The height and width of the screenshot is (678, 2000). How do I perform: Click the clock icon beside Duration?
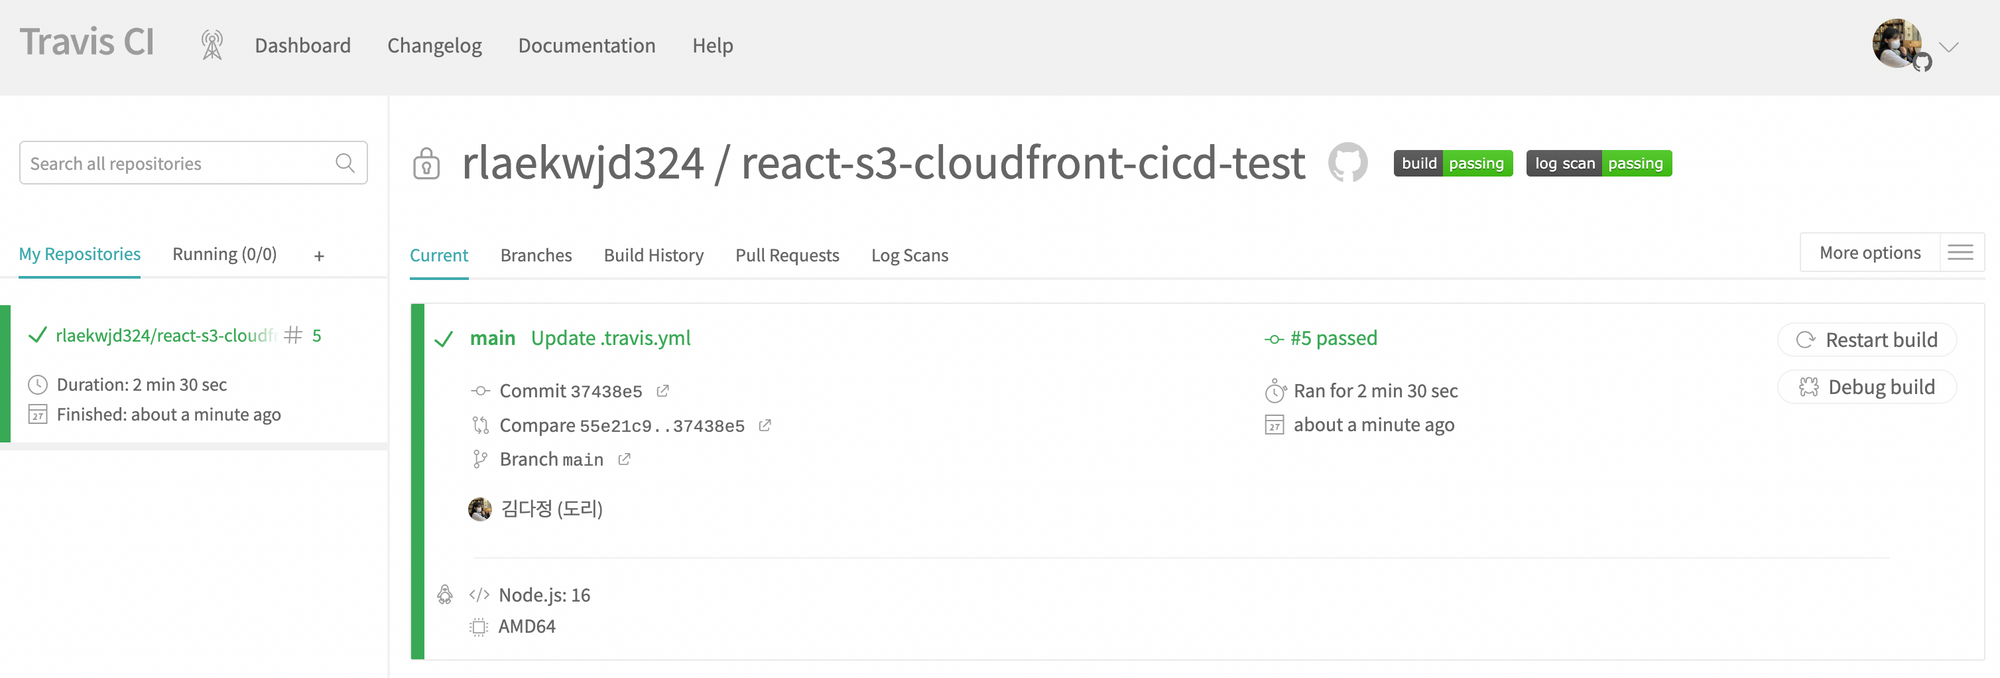(38, 385)
